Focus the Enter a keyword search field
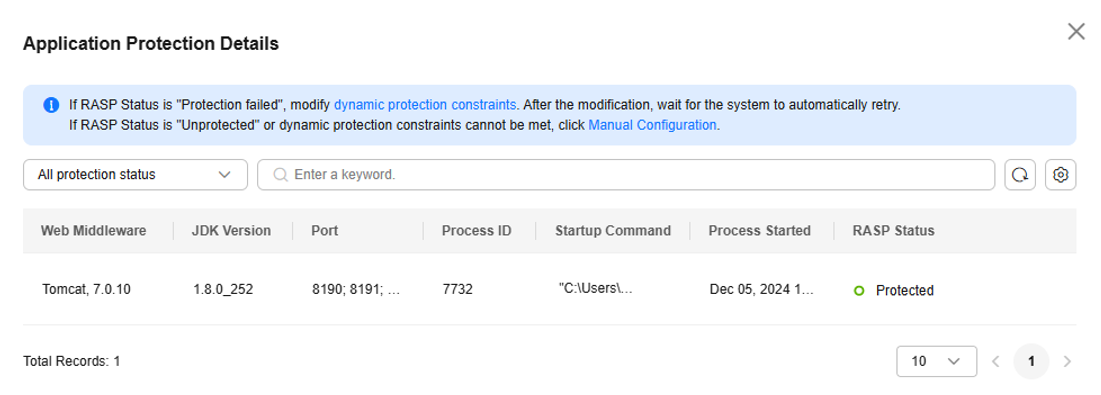The image size is (1101, 395). [x=626, y=175]
